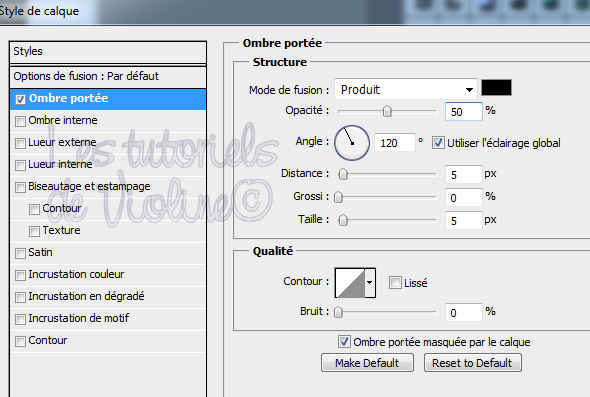
Task: Tick Incrustation en dégradé checkbox
Action: click(20, 297)
